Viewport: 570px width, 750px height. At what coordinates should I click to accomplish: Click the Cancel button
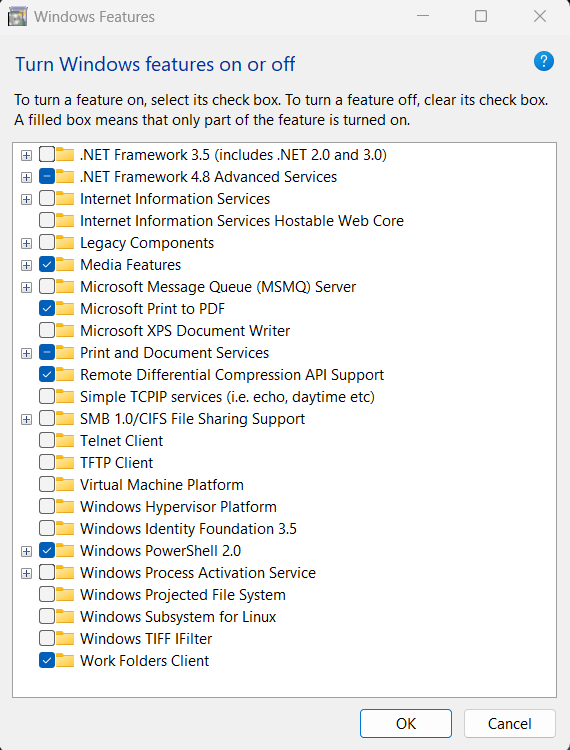[510, 723]
